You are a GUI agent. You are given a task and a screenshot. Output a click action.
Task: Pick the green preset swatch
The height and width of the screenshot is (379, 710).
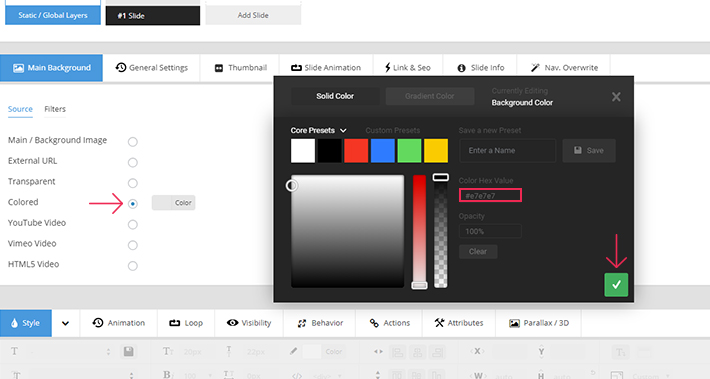[x=409, y=151]
